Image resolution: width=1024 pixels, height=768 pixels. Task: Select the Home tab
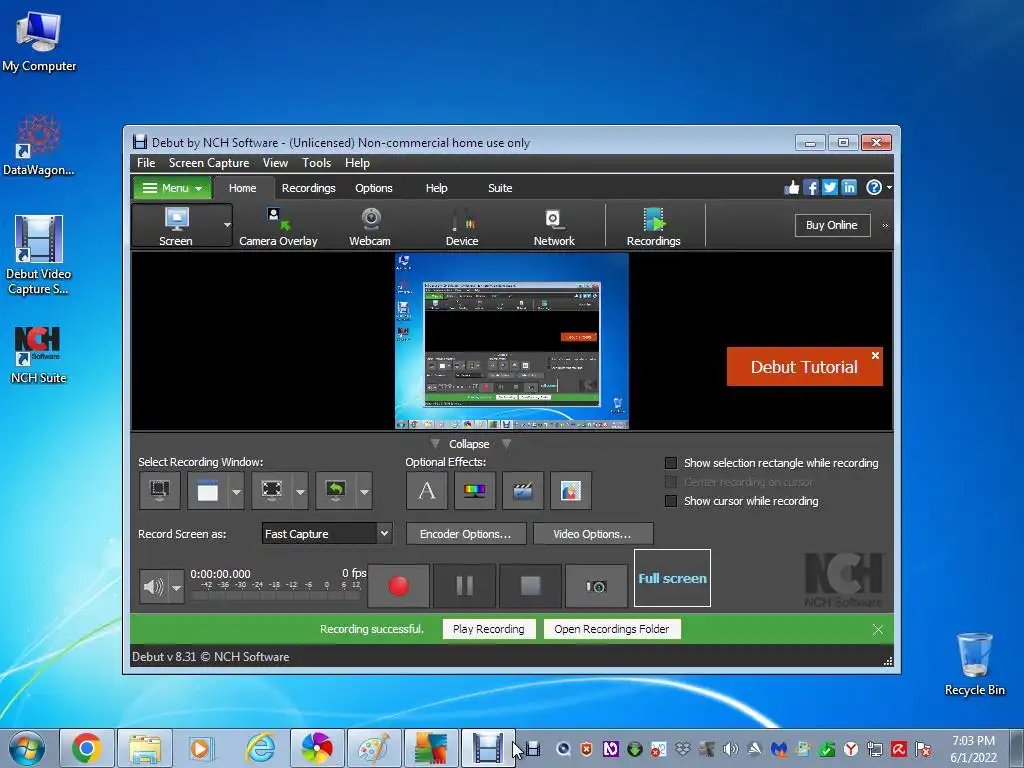[x=242, y=188]
